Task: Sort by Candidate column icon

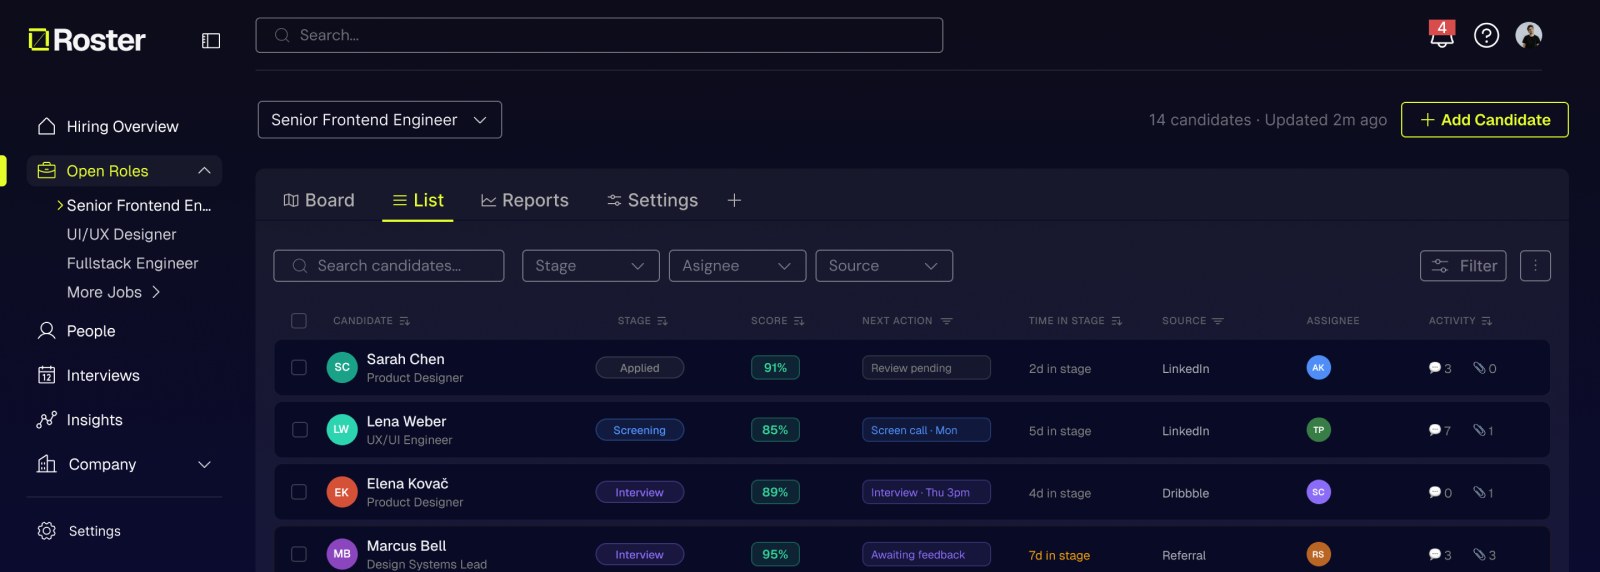Action: coord(404,321)
